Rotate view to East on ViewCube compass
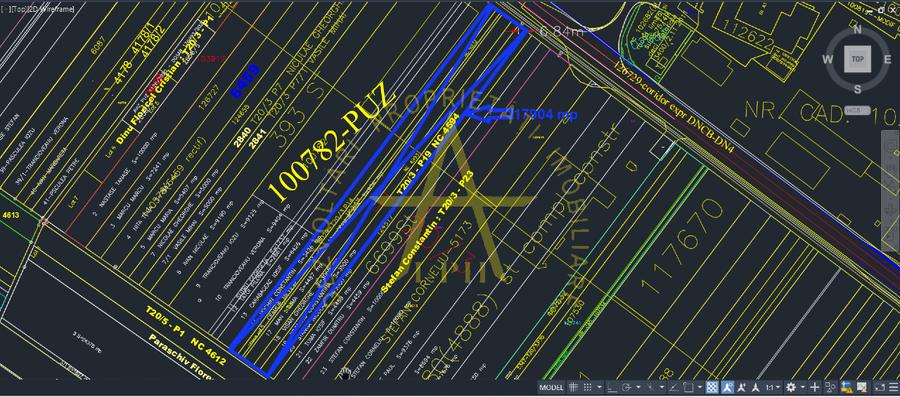 tap(887, 59)
